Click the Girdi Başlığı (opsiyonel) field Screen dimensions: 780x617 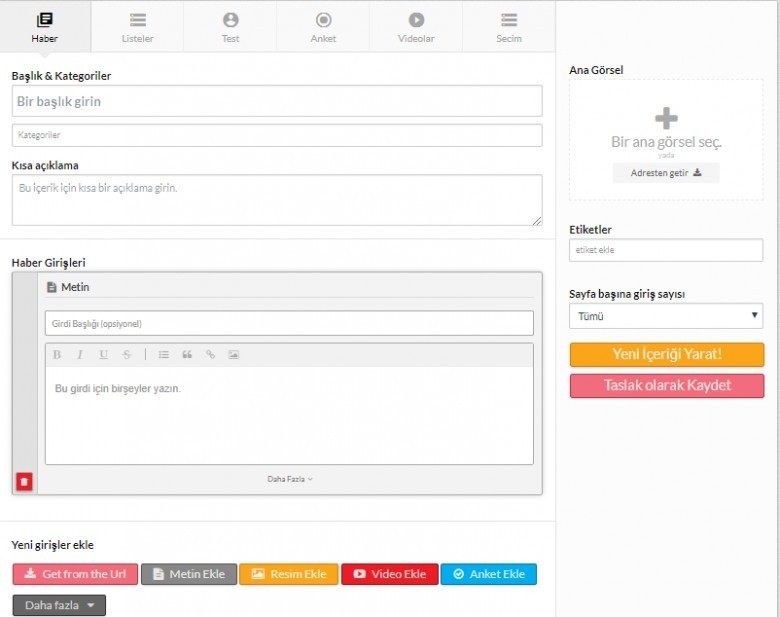pyautogui.click(x=289, y=323)
